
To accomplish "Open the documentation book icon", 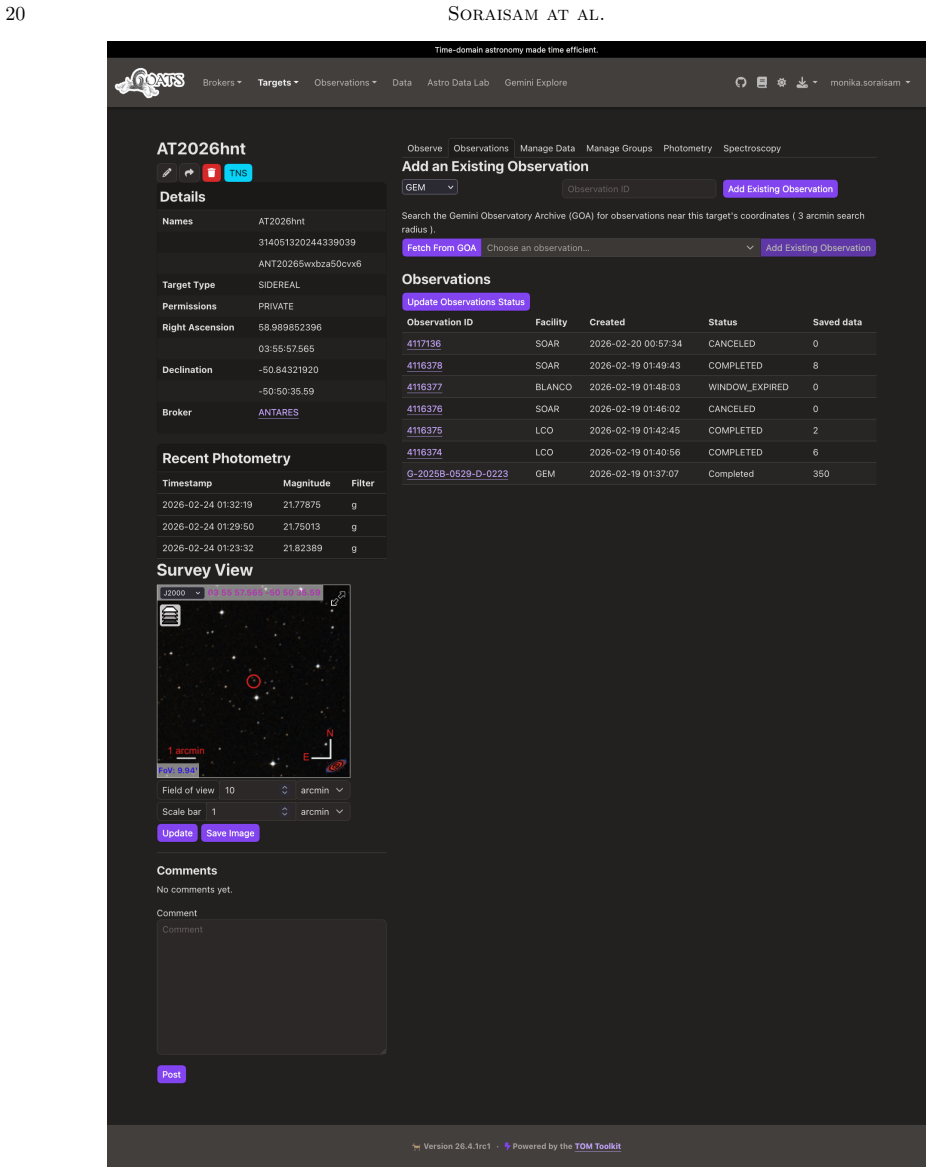I will point(761,82).
